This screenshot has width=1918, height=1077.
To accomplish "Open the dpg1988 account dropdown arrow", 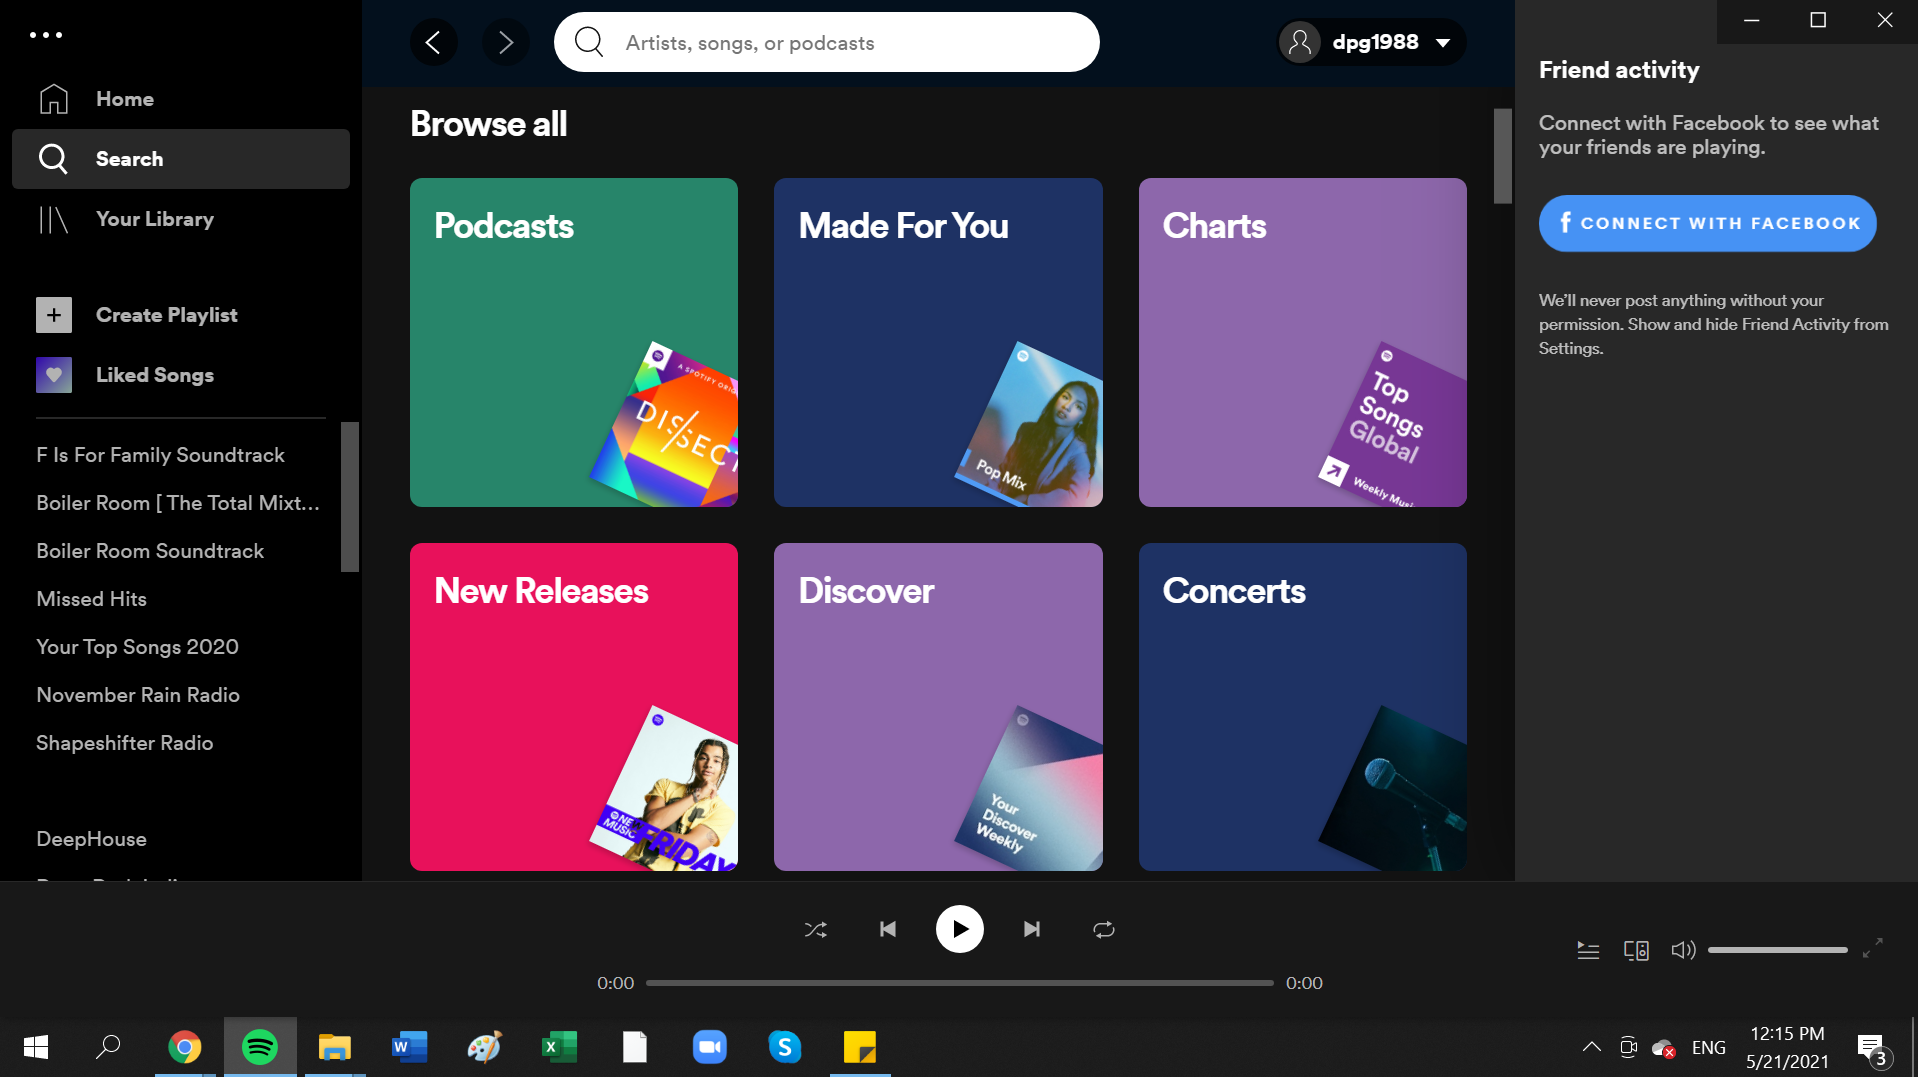I will pos(1443,43).
